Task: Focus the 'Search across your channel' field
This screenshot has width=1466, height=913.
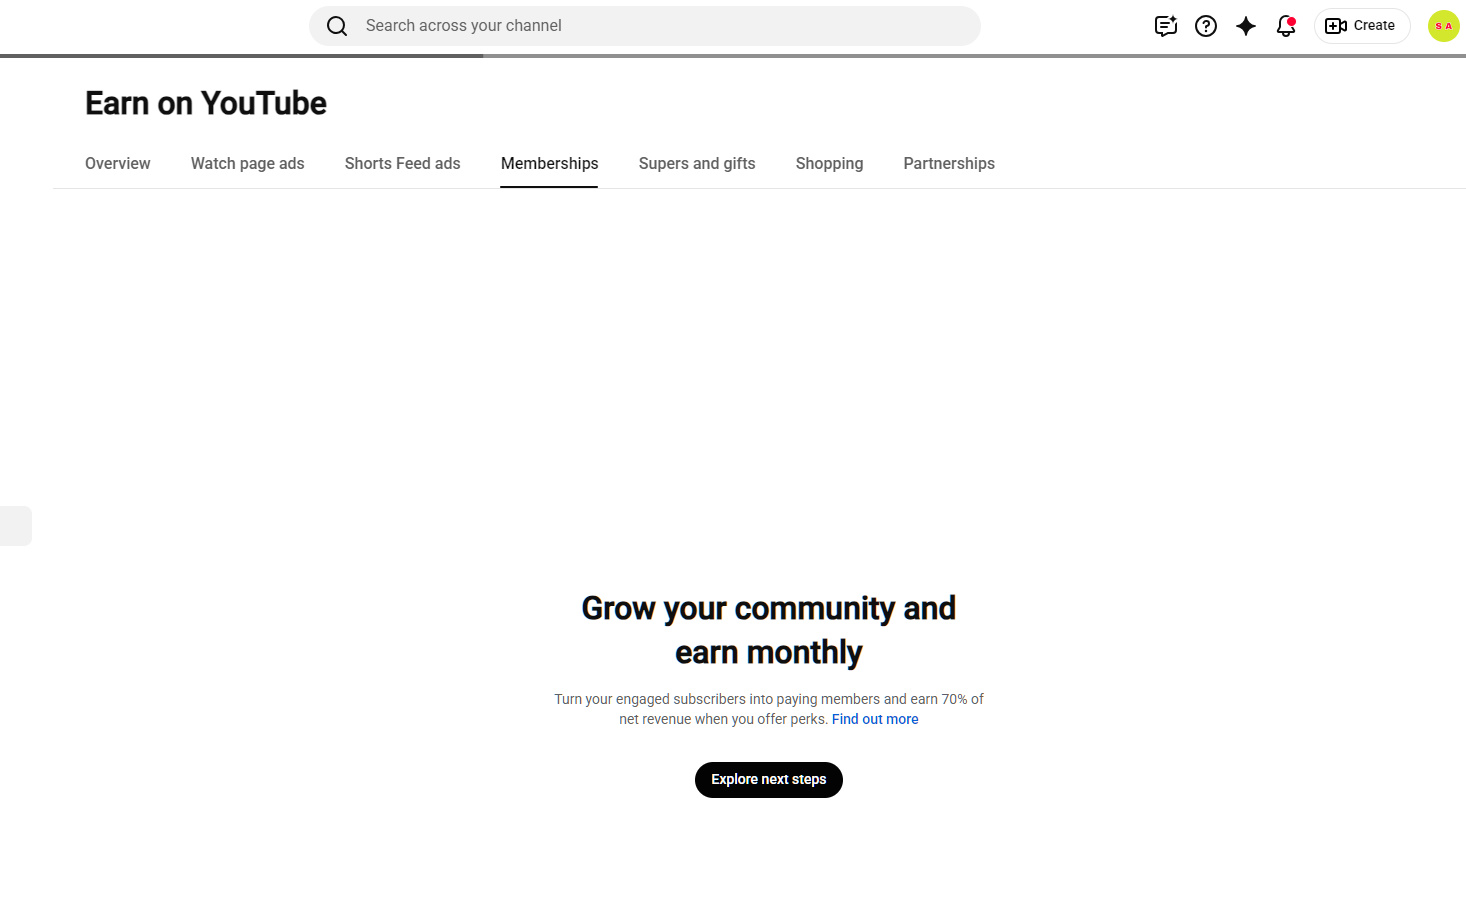Action: (645, 26)
